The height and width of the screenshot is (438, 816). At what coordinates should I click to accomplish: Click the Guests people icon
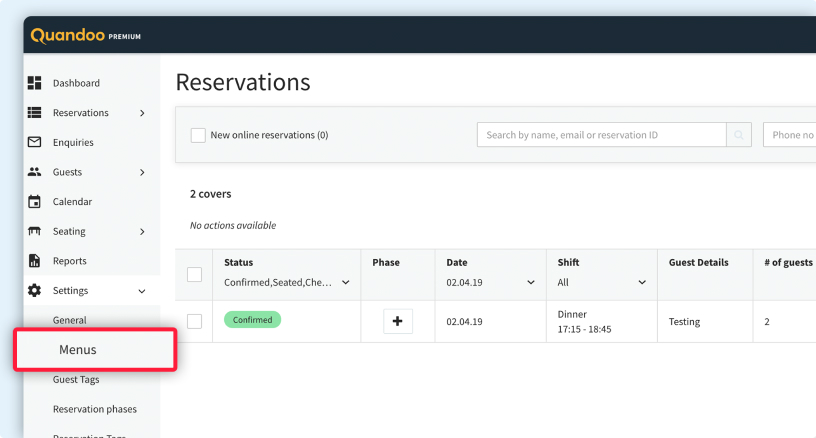34,172
